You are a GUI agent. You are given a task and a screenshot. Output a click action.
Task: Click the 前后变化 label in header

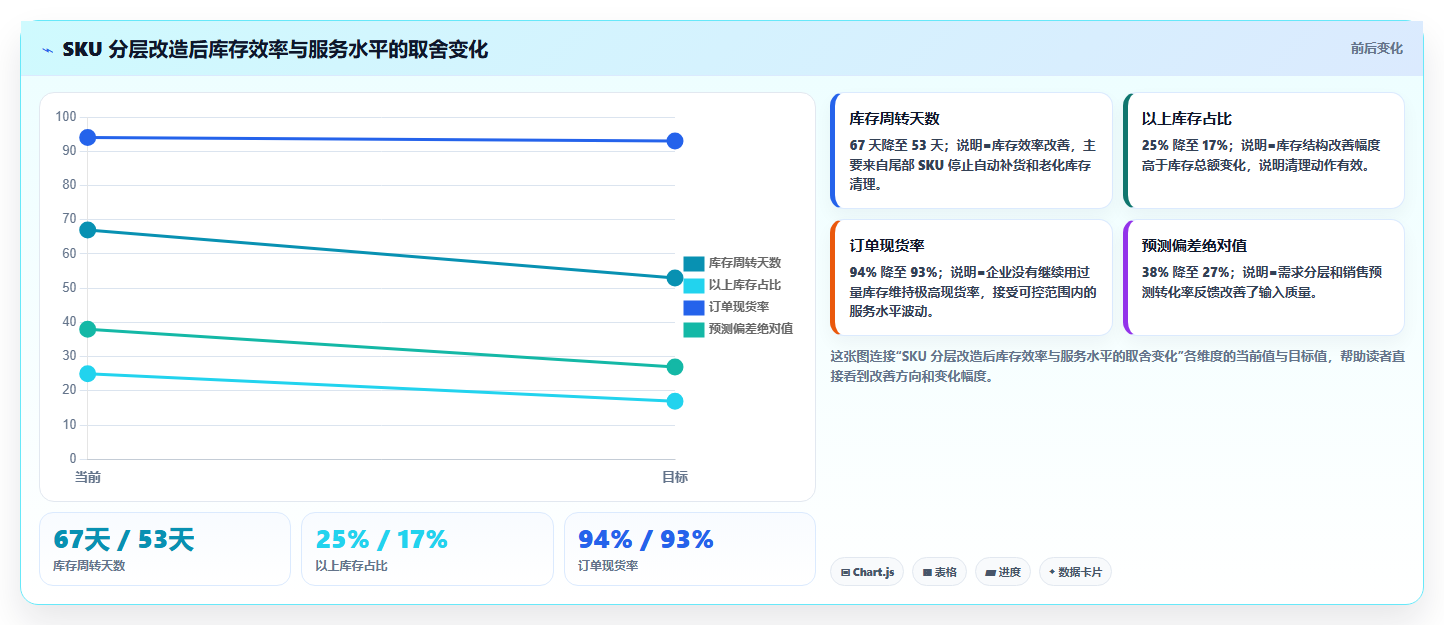1376,48
